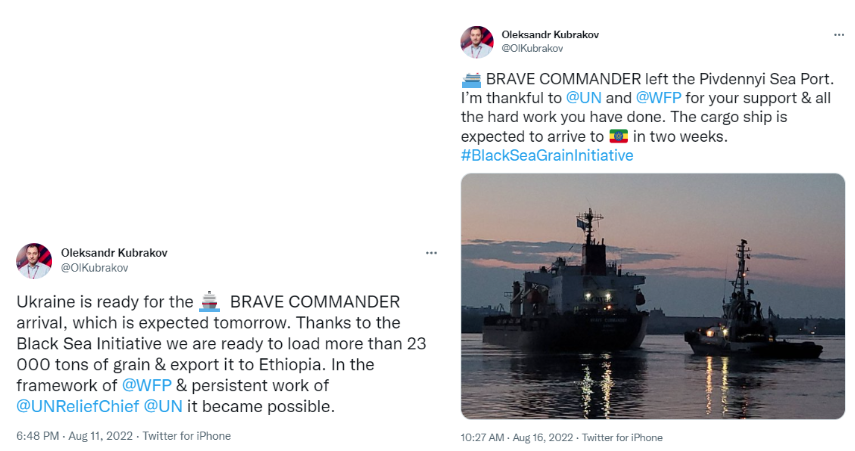Open the @WFP mention in the Aug 11 tweet
The height and width of the screenshot is (451, 855).
pyautogui.click(x=148, y=385)
